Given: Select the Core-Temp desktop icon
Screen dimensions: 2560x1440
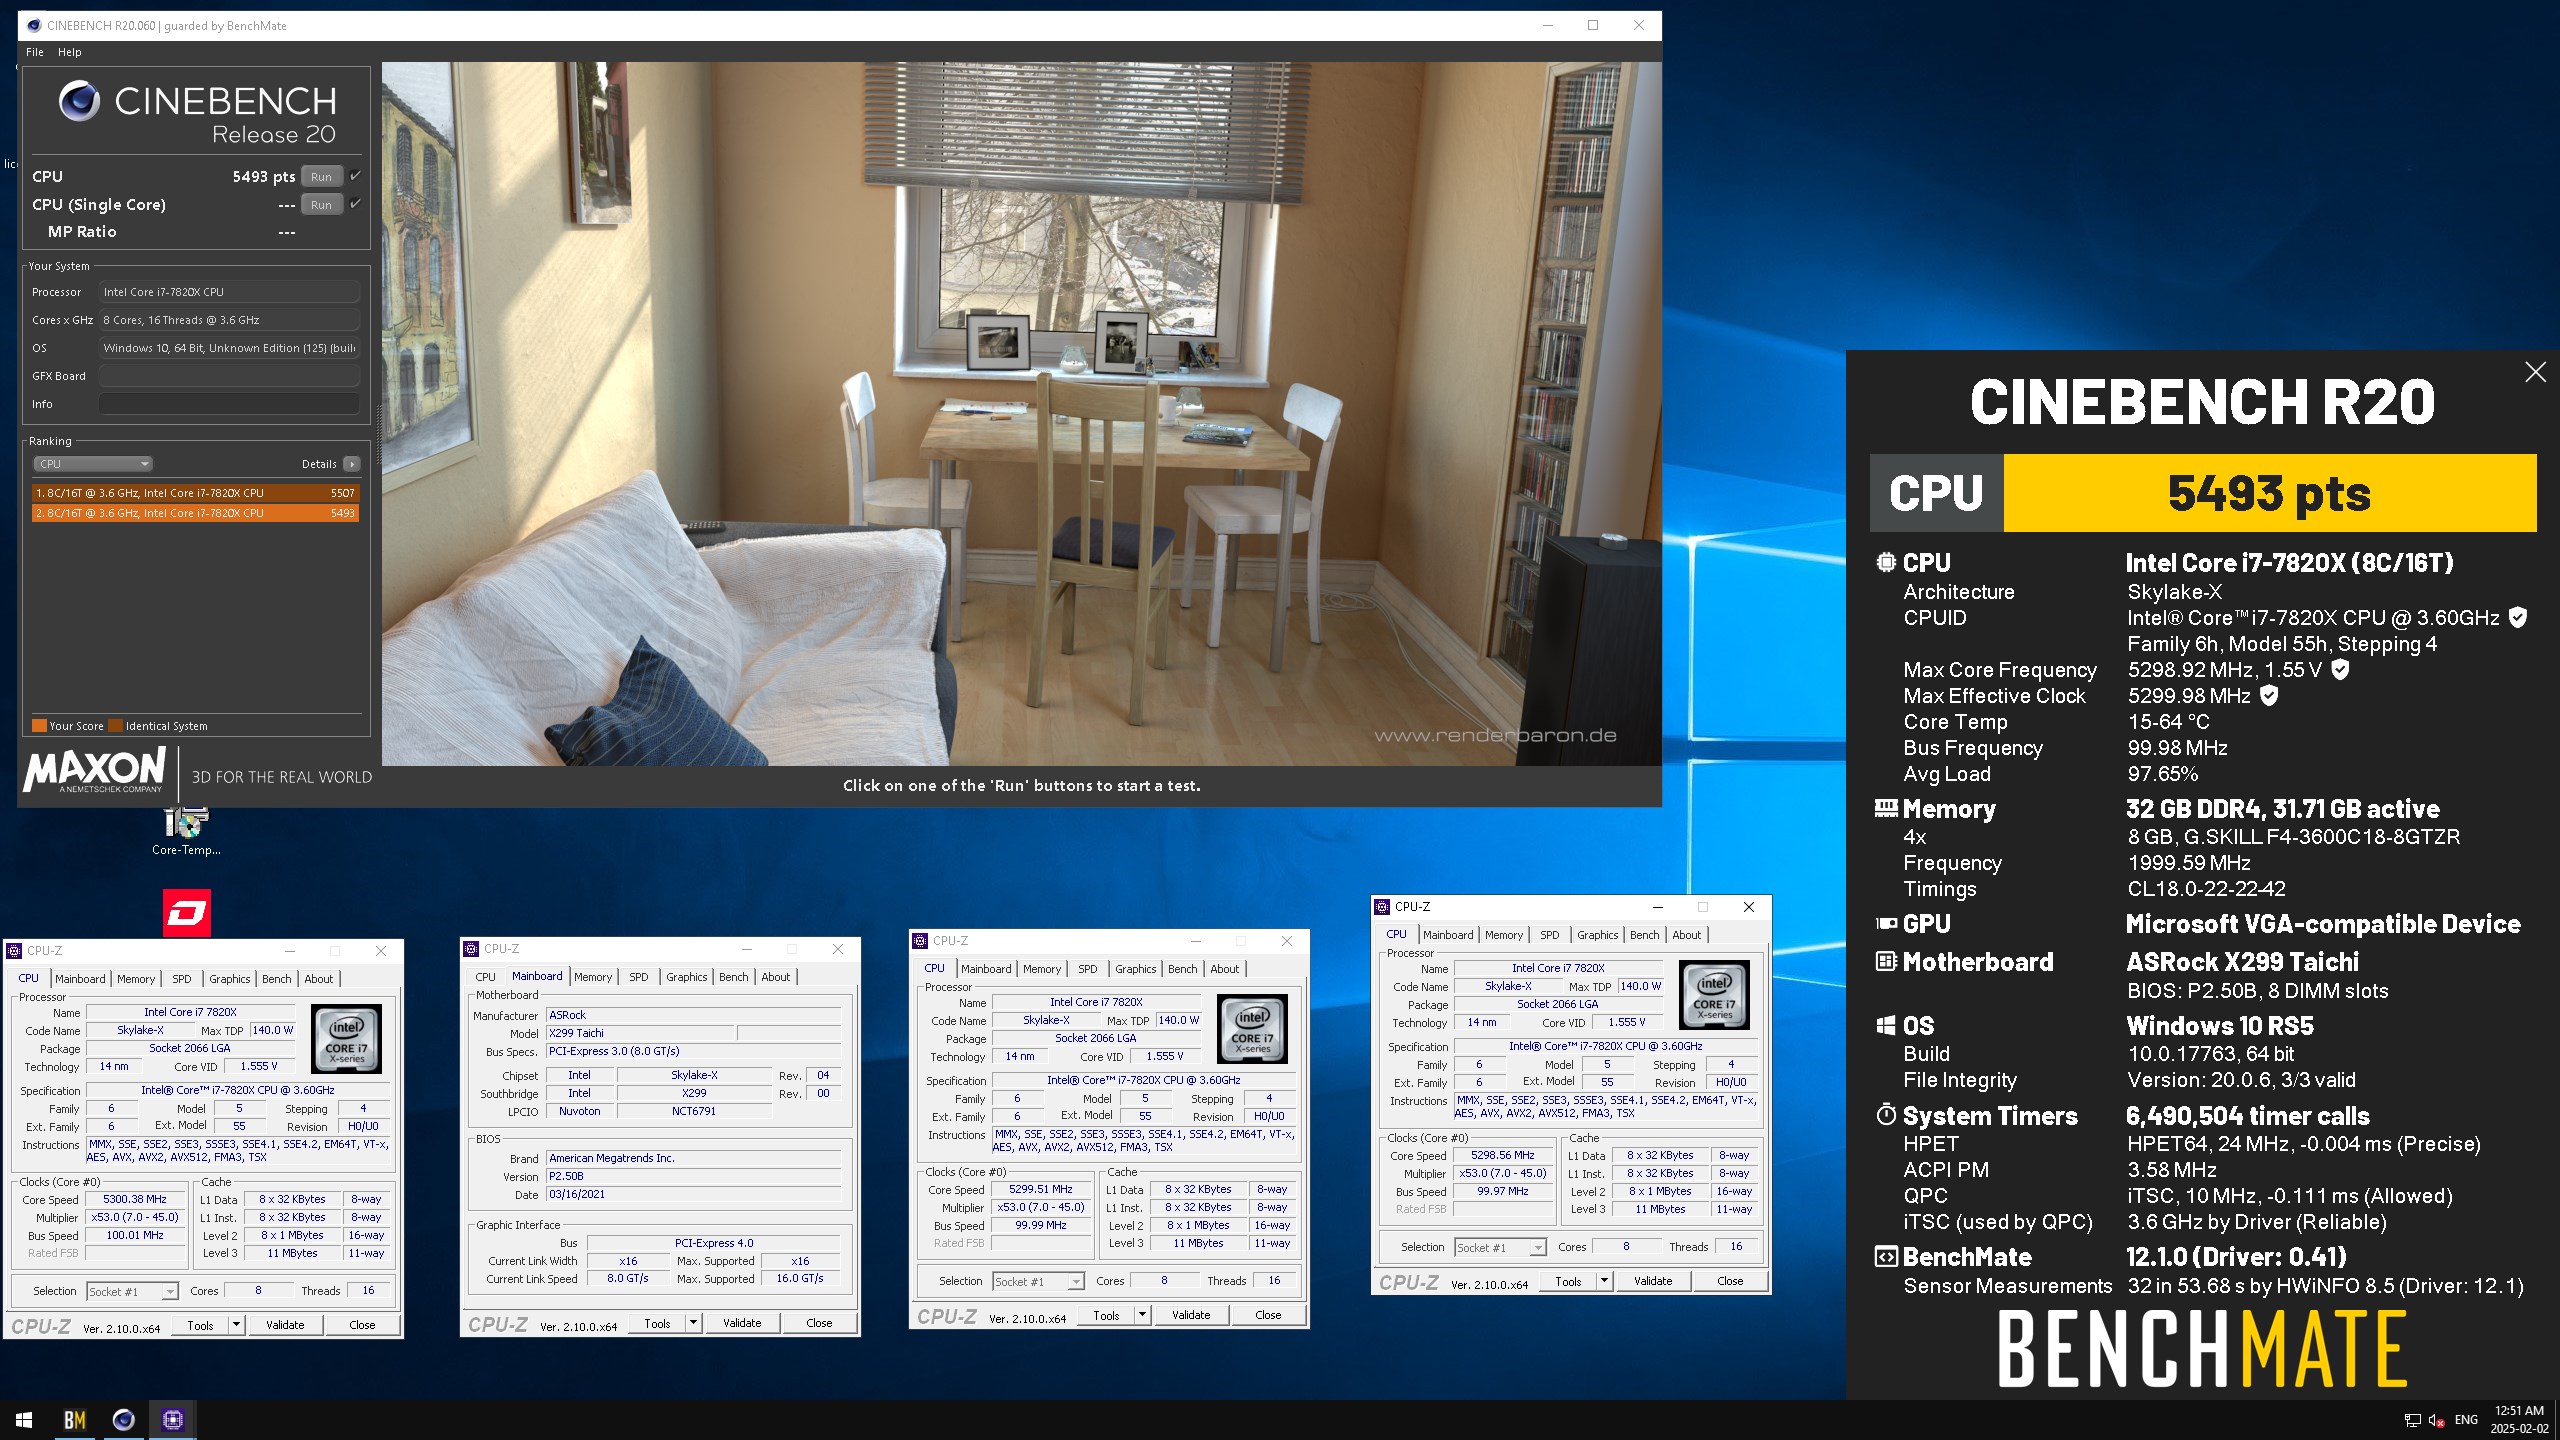Looking at the screenshot, I should pyautogui.click(x=186, y=832).
